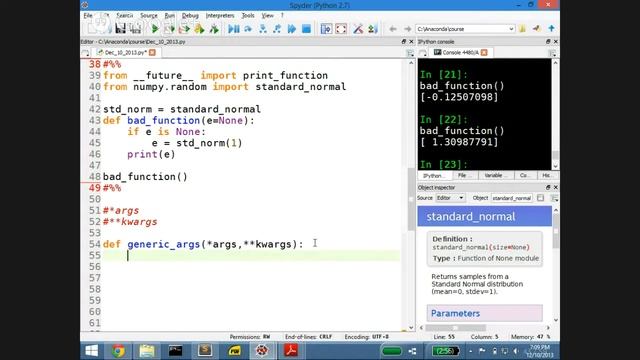Undock the Object inspector pane
The height and width of the screenshot is (360, 640).
[548, 187]
